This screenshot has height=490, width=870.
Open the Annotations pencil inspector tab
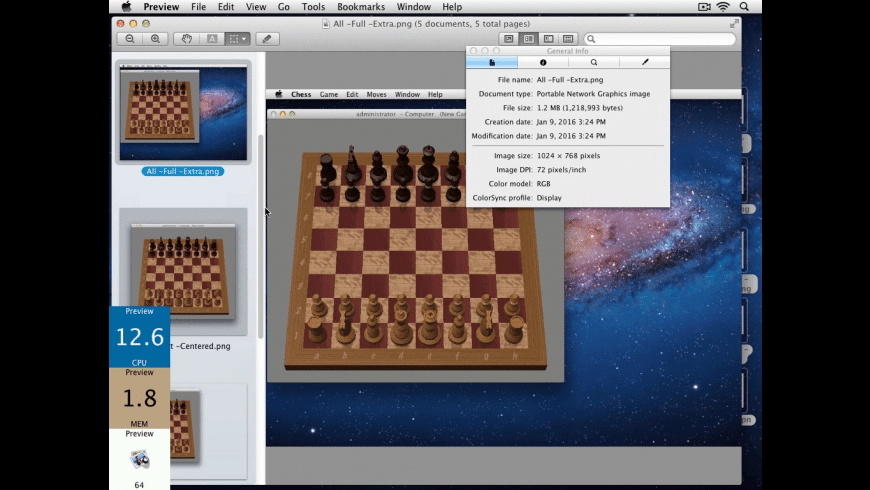pyautogui.click(x=645, y=62)
